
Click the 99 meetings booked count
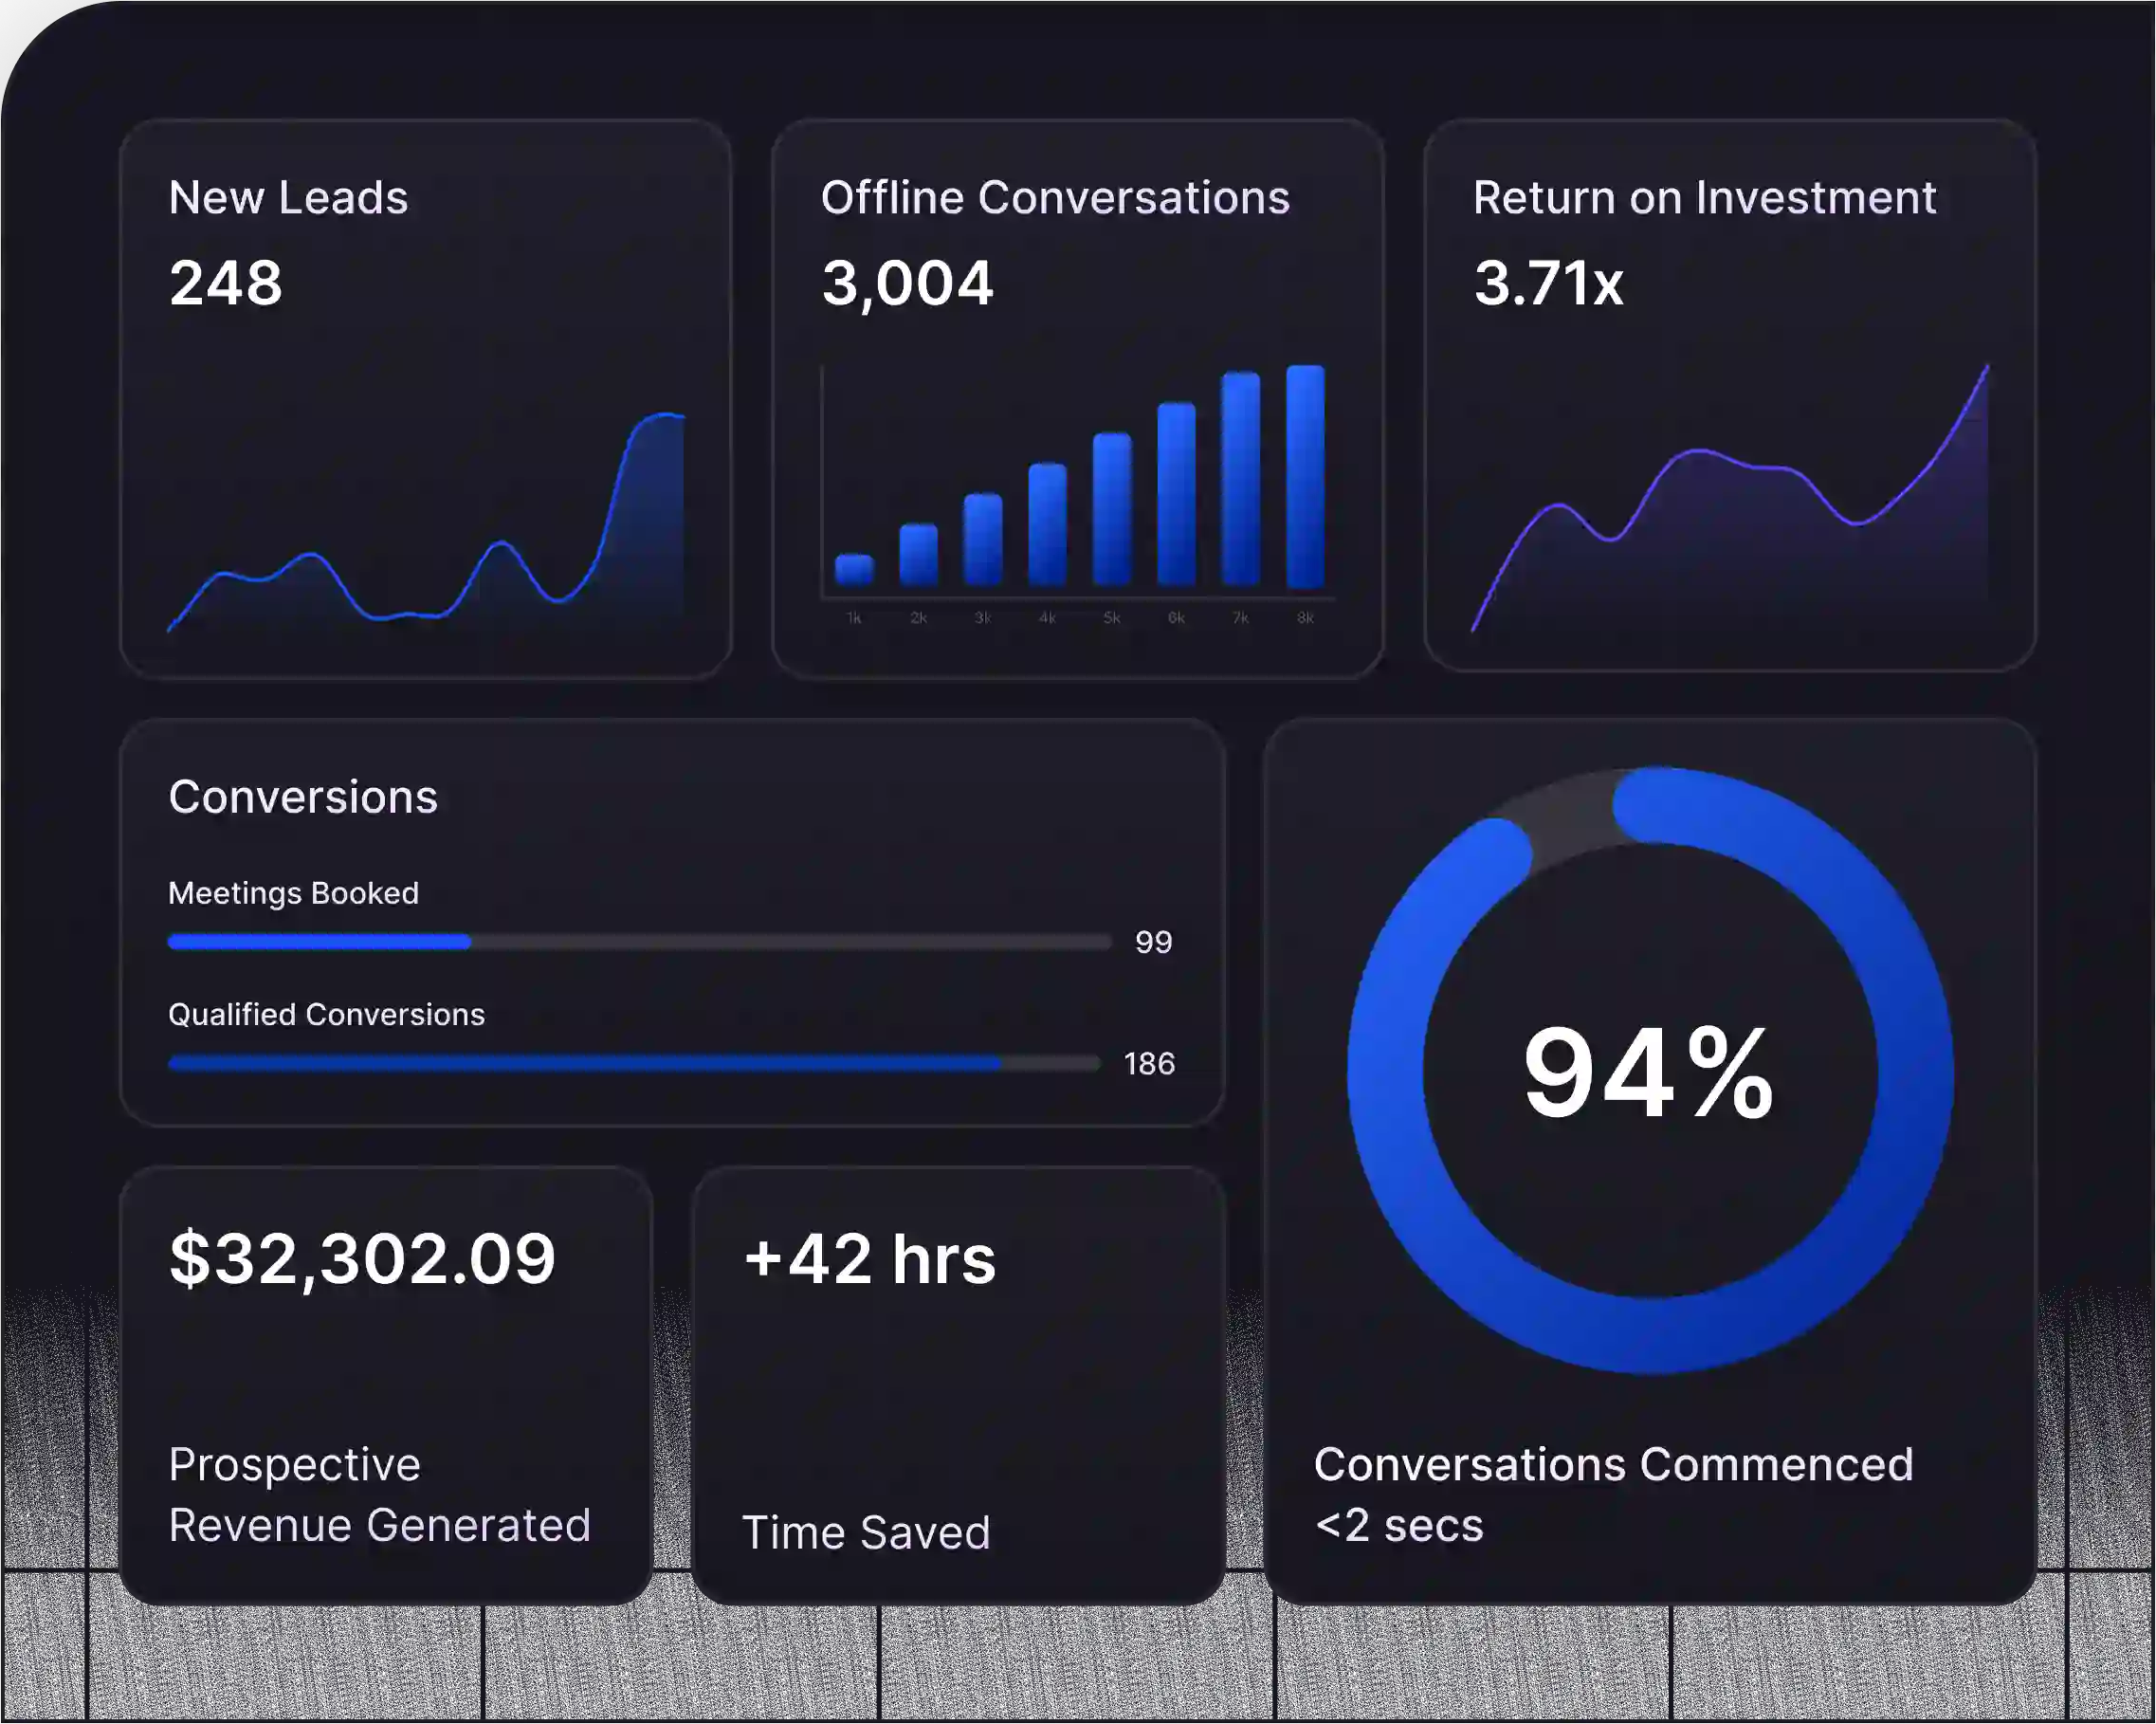(1153, 941)
